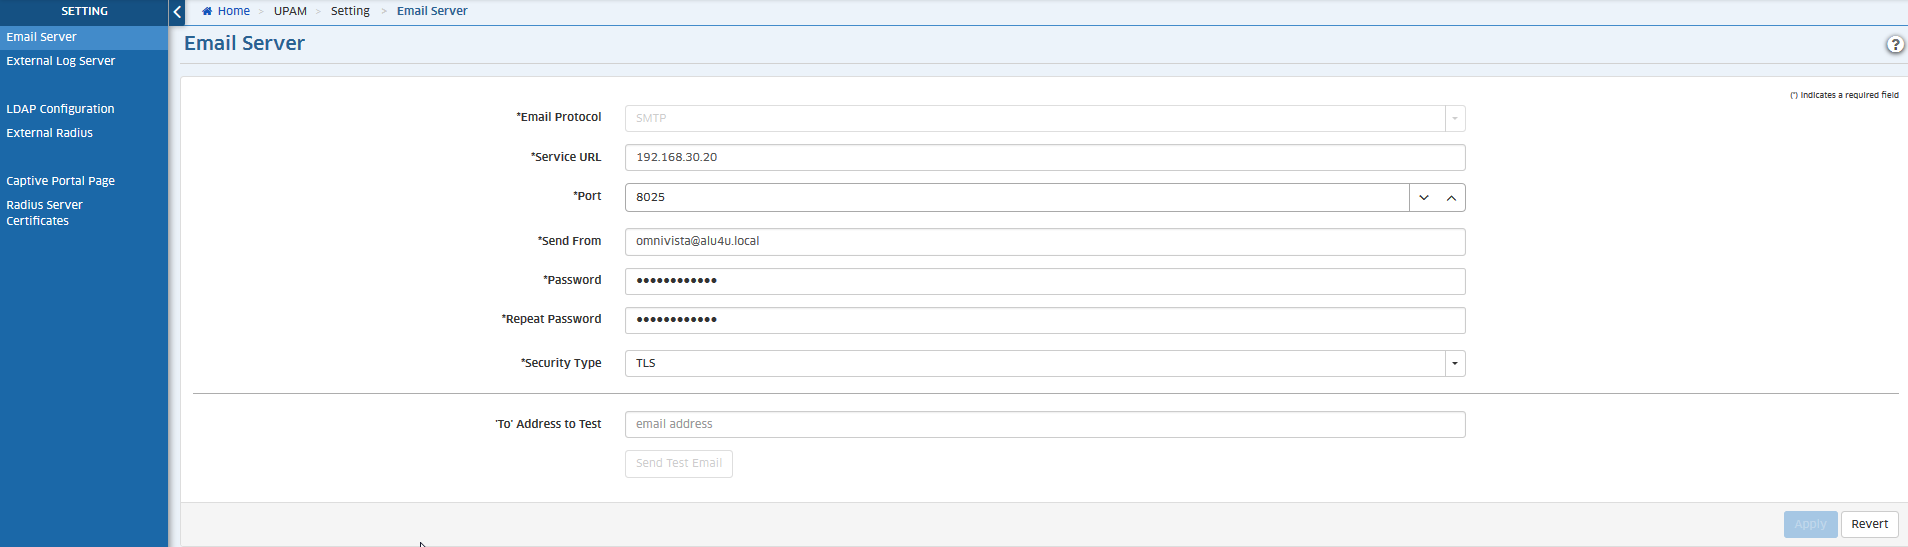Viewport: 1908px width, 547px height.
Task: Click the 'To' Address to Test field
Action: 1044,425
